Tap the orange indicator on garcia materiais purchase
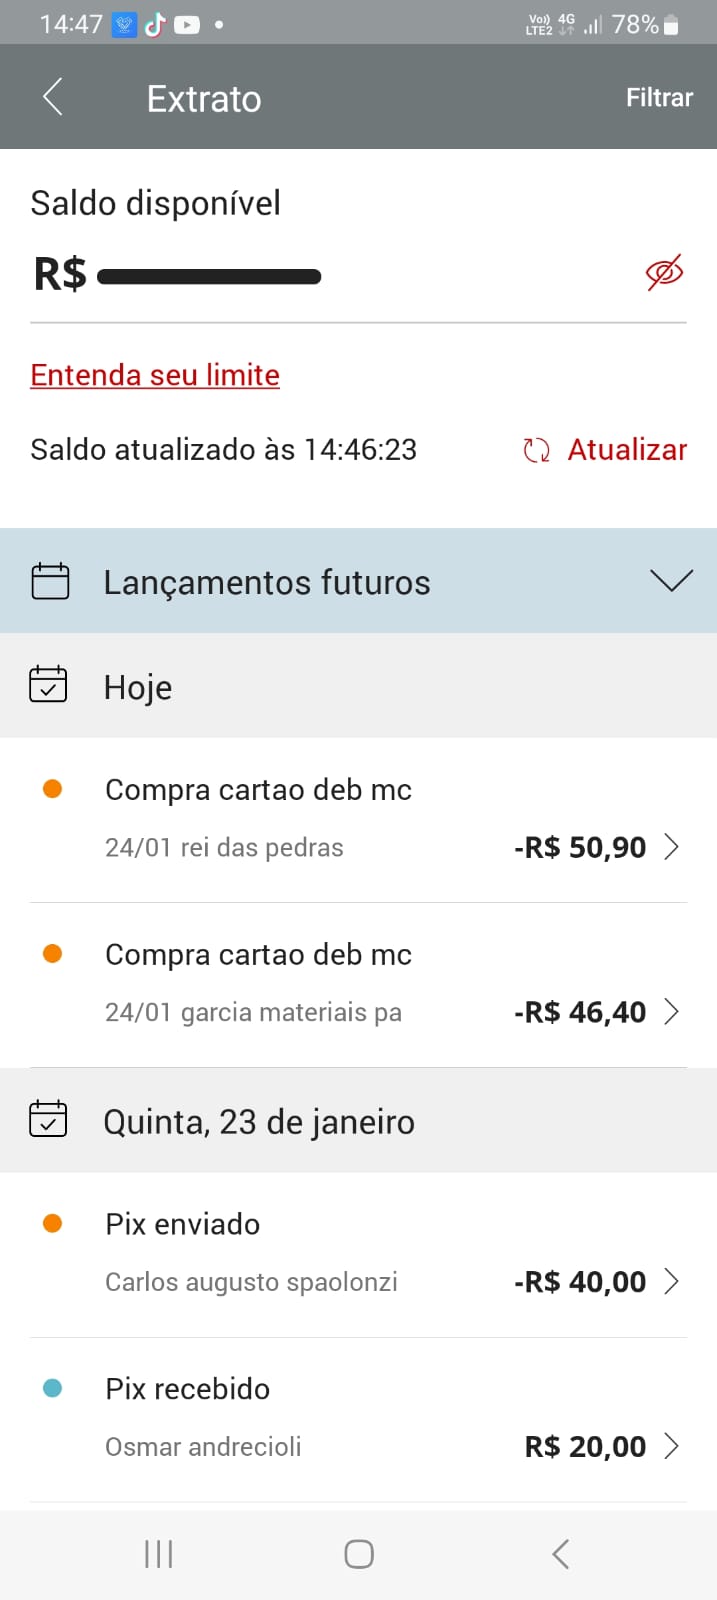 click(x=52, y=953)
